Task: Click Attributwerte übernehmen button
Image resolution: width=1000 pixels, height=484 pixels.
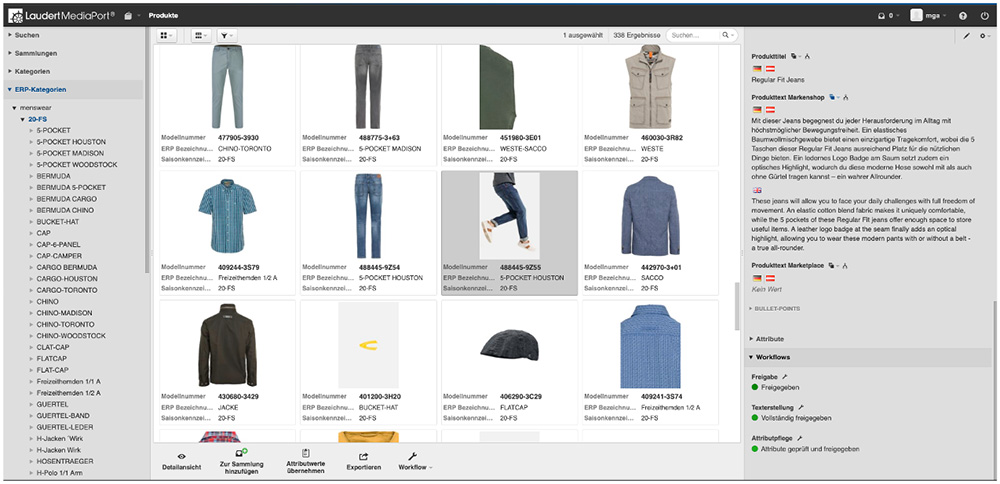Action: [x=305, y=460]
